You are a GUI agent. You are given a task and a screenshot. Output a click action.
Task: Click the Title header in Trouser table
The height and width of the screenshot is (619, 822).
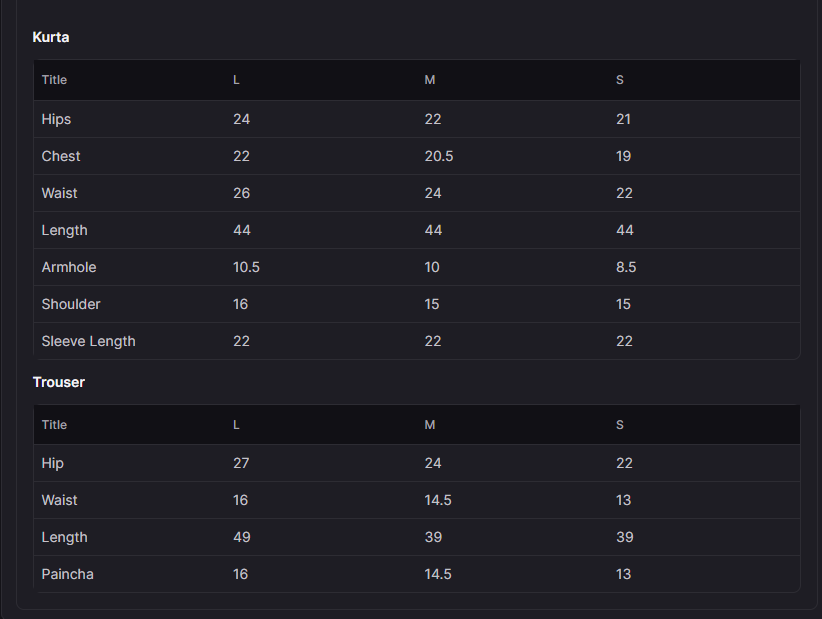pos(55,425)
